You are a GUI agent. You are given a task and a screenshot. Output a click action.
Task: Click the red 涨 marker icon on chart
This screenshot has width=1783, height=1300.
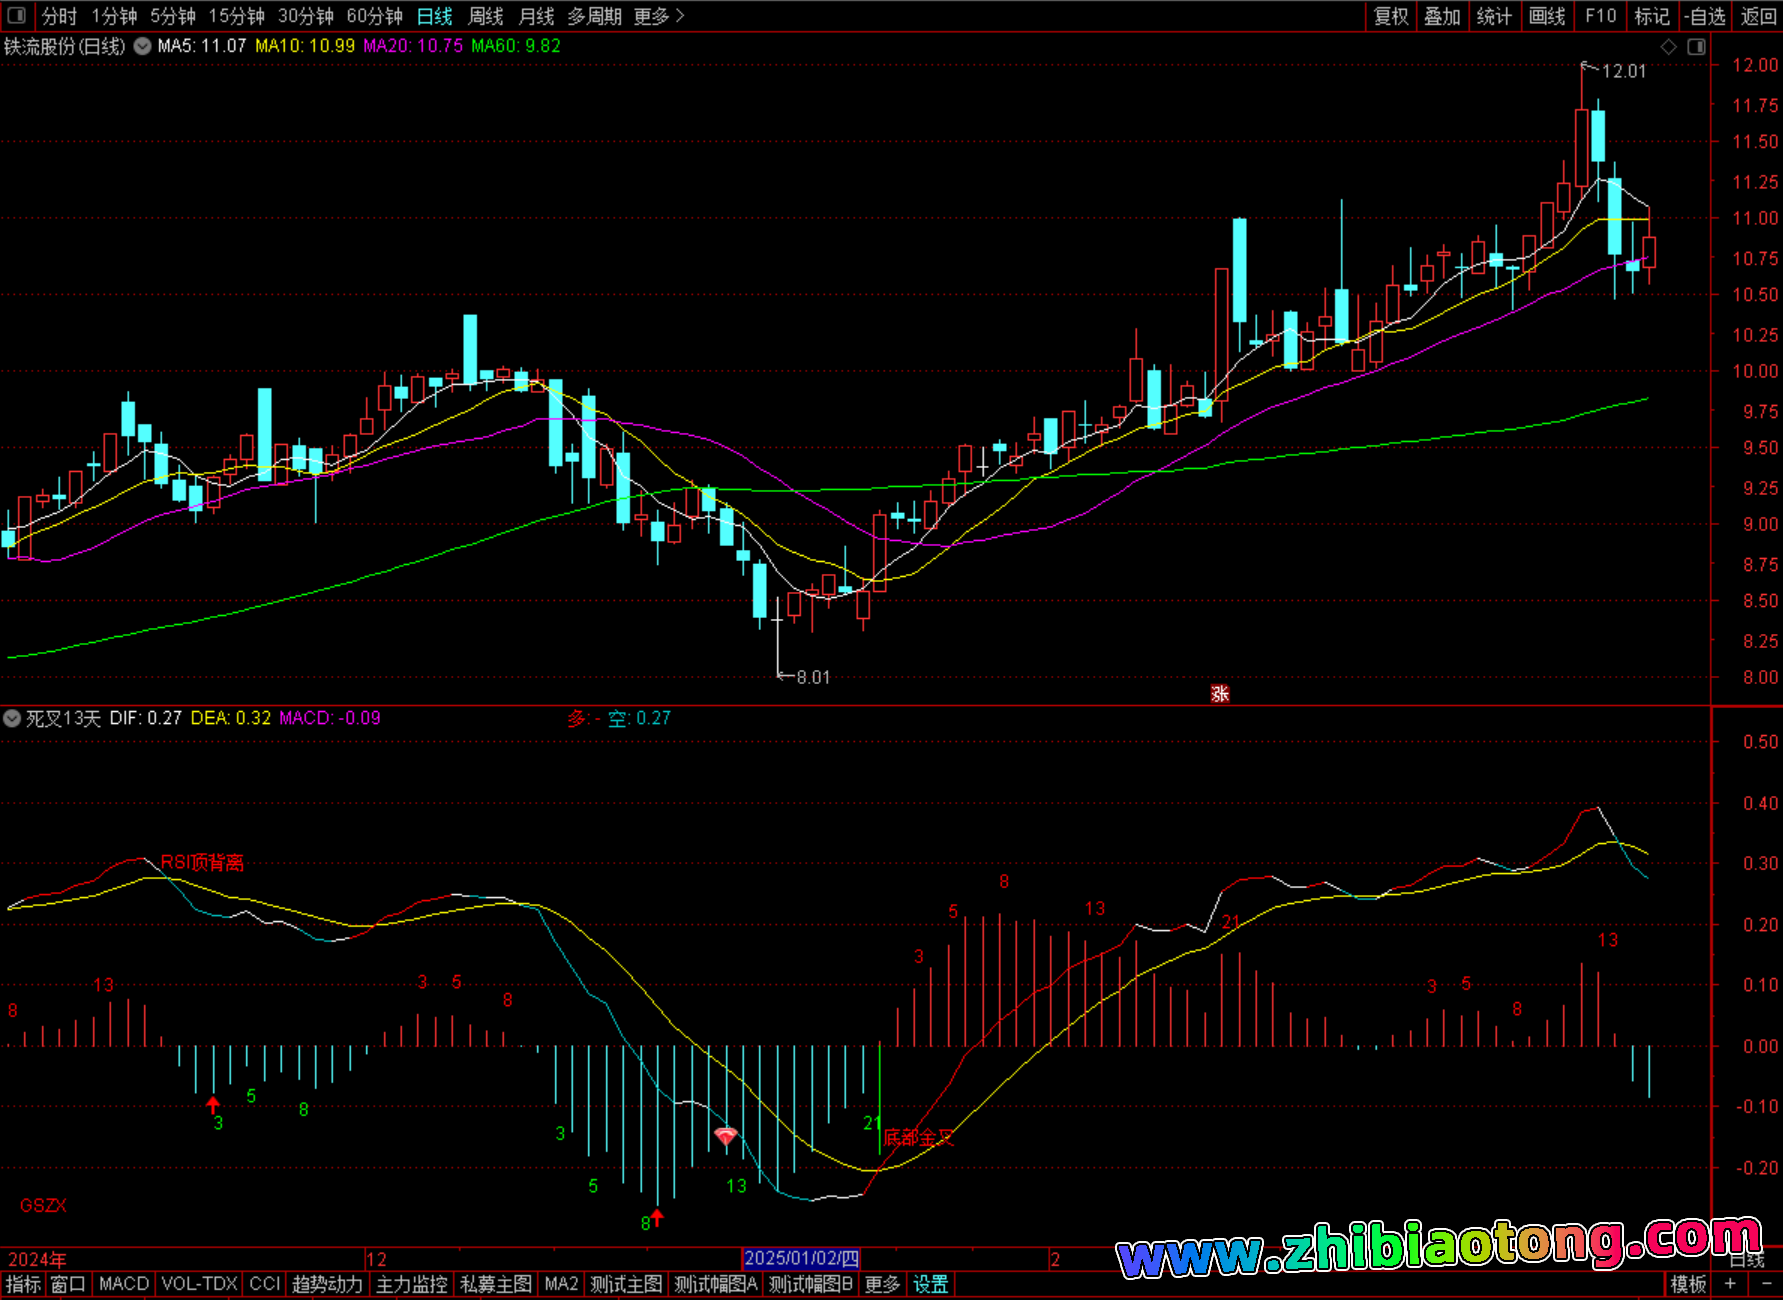(1219, 694)
